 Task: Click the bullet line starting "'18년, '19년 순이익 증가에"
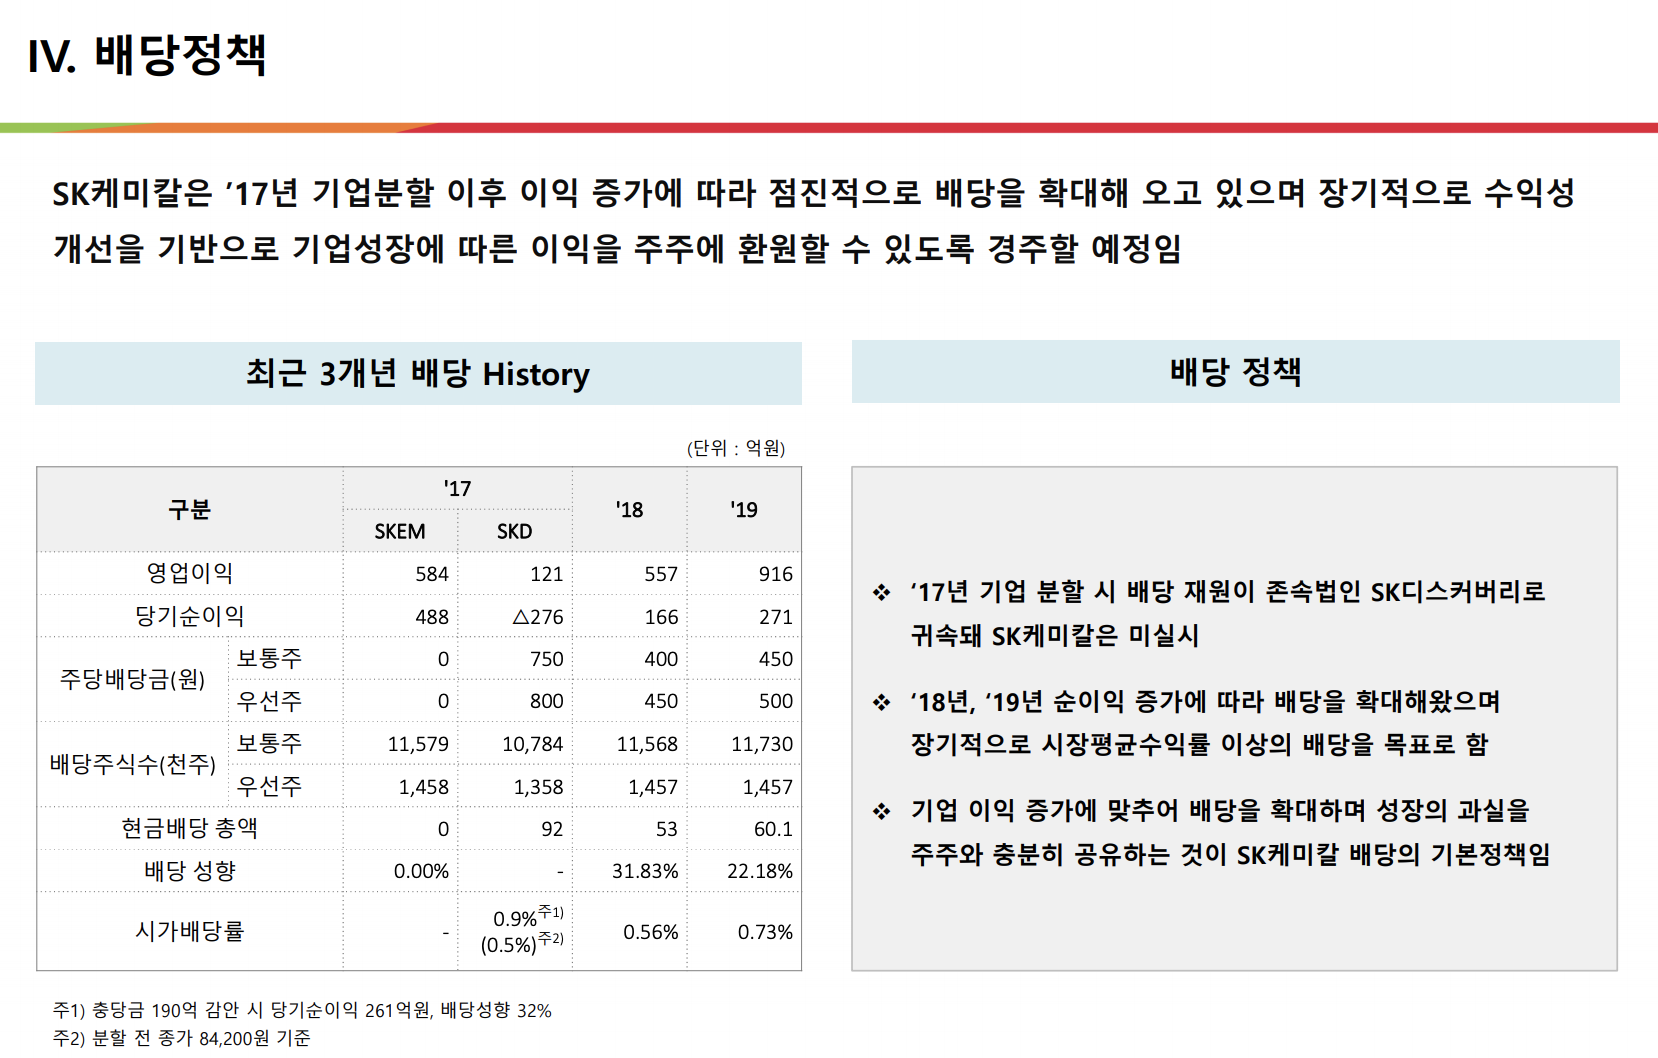pos(1204,702)
